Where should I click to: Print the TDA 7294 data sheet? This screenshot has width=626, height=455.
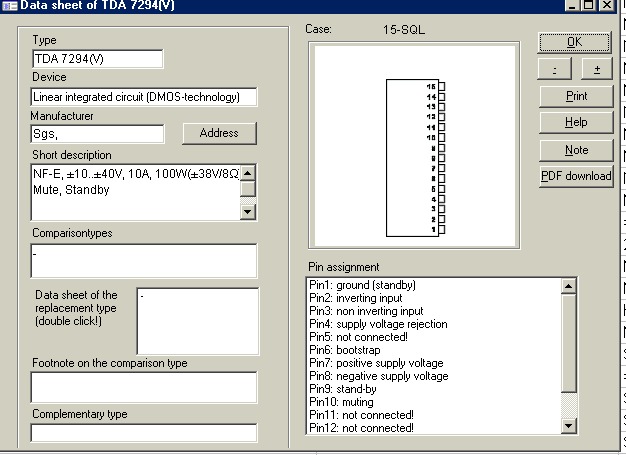pos(576,96)
